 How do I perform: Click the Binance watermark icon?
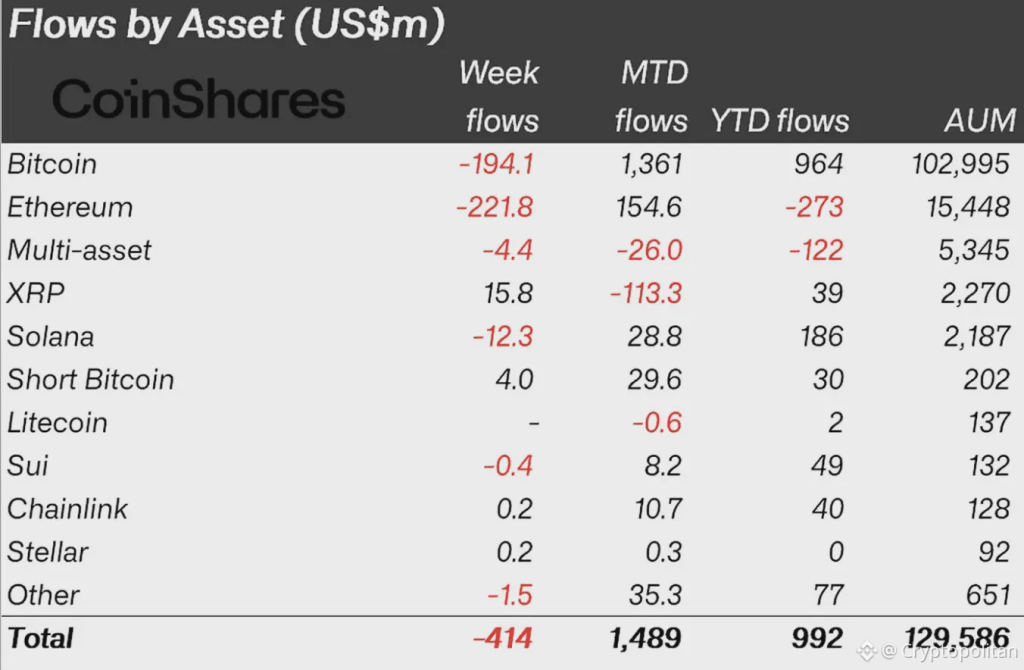pos(865,652)
